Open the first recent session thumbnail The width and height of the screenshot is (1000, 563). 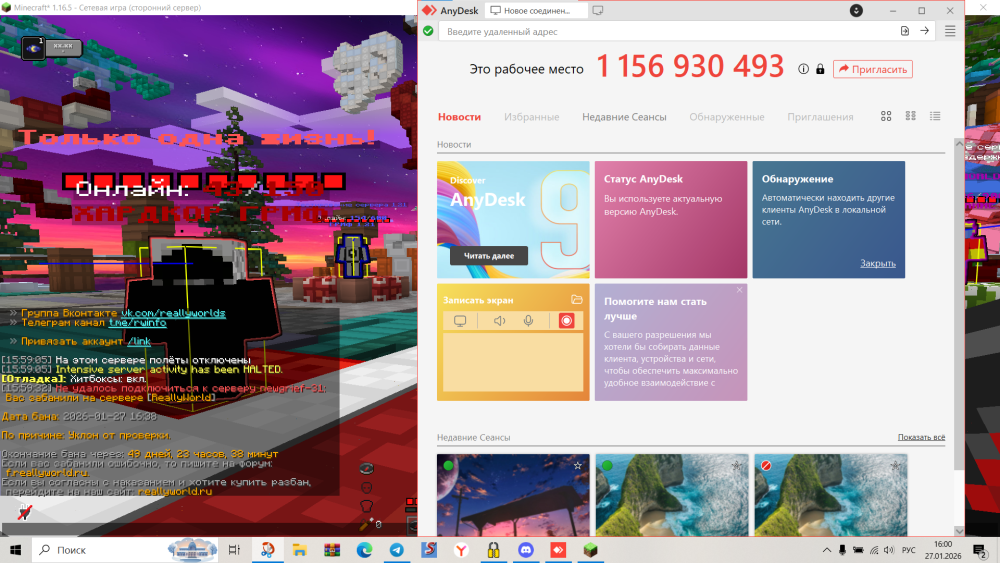click(x=513, y=495)
